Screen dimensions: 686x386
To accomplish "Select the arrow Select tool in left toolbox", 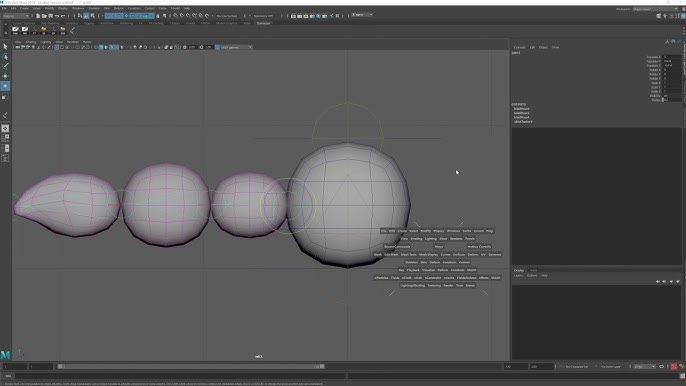I will point(5,47).
